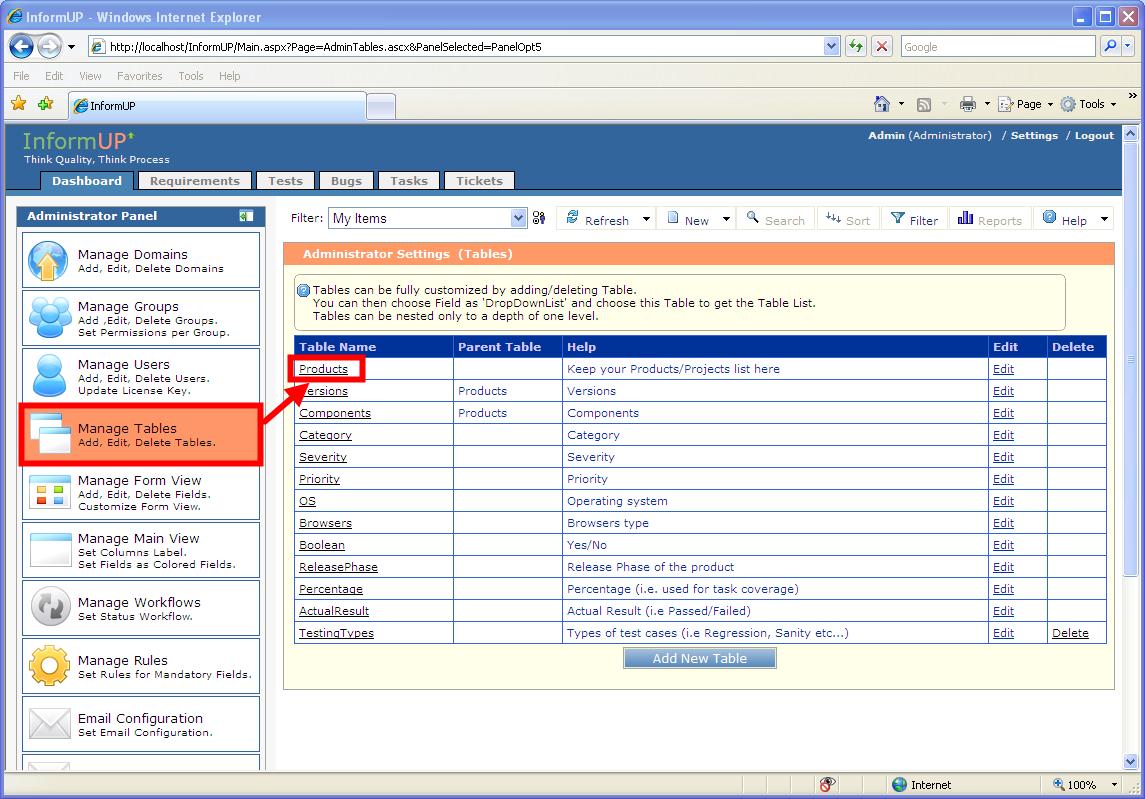The width and height of the screenshot is (1145, 799).
Task: Click the browser Refresh page icon
Action: click(x=855, y=47)
